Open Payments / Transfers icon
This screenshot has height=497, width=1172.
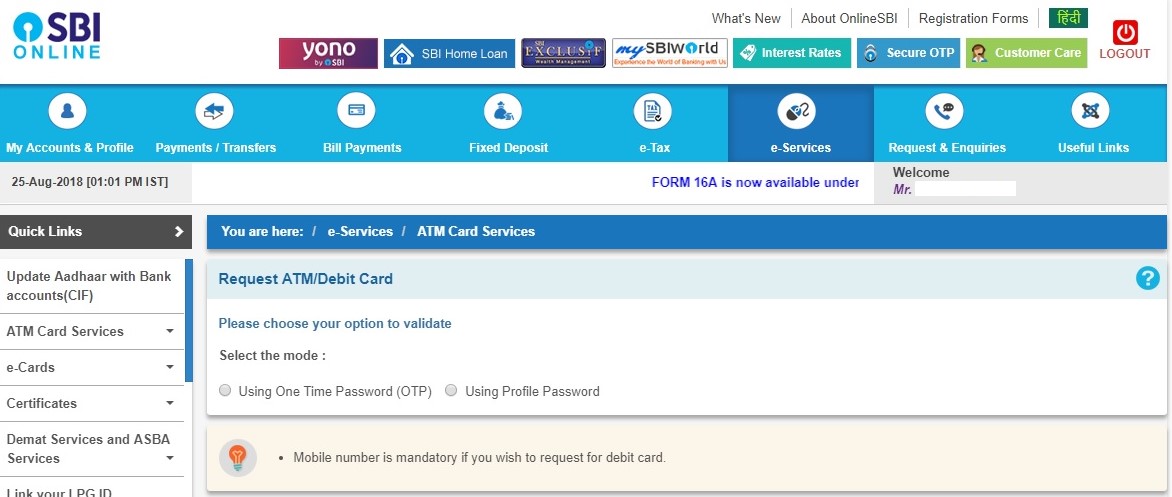215,111
